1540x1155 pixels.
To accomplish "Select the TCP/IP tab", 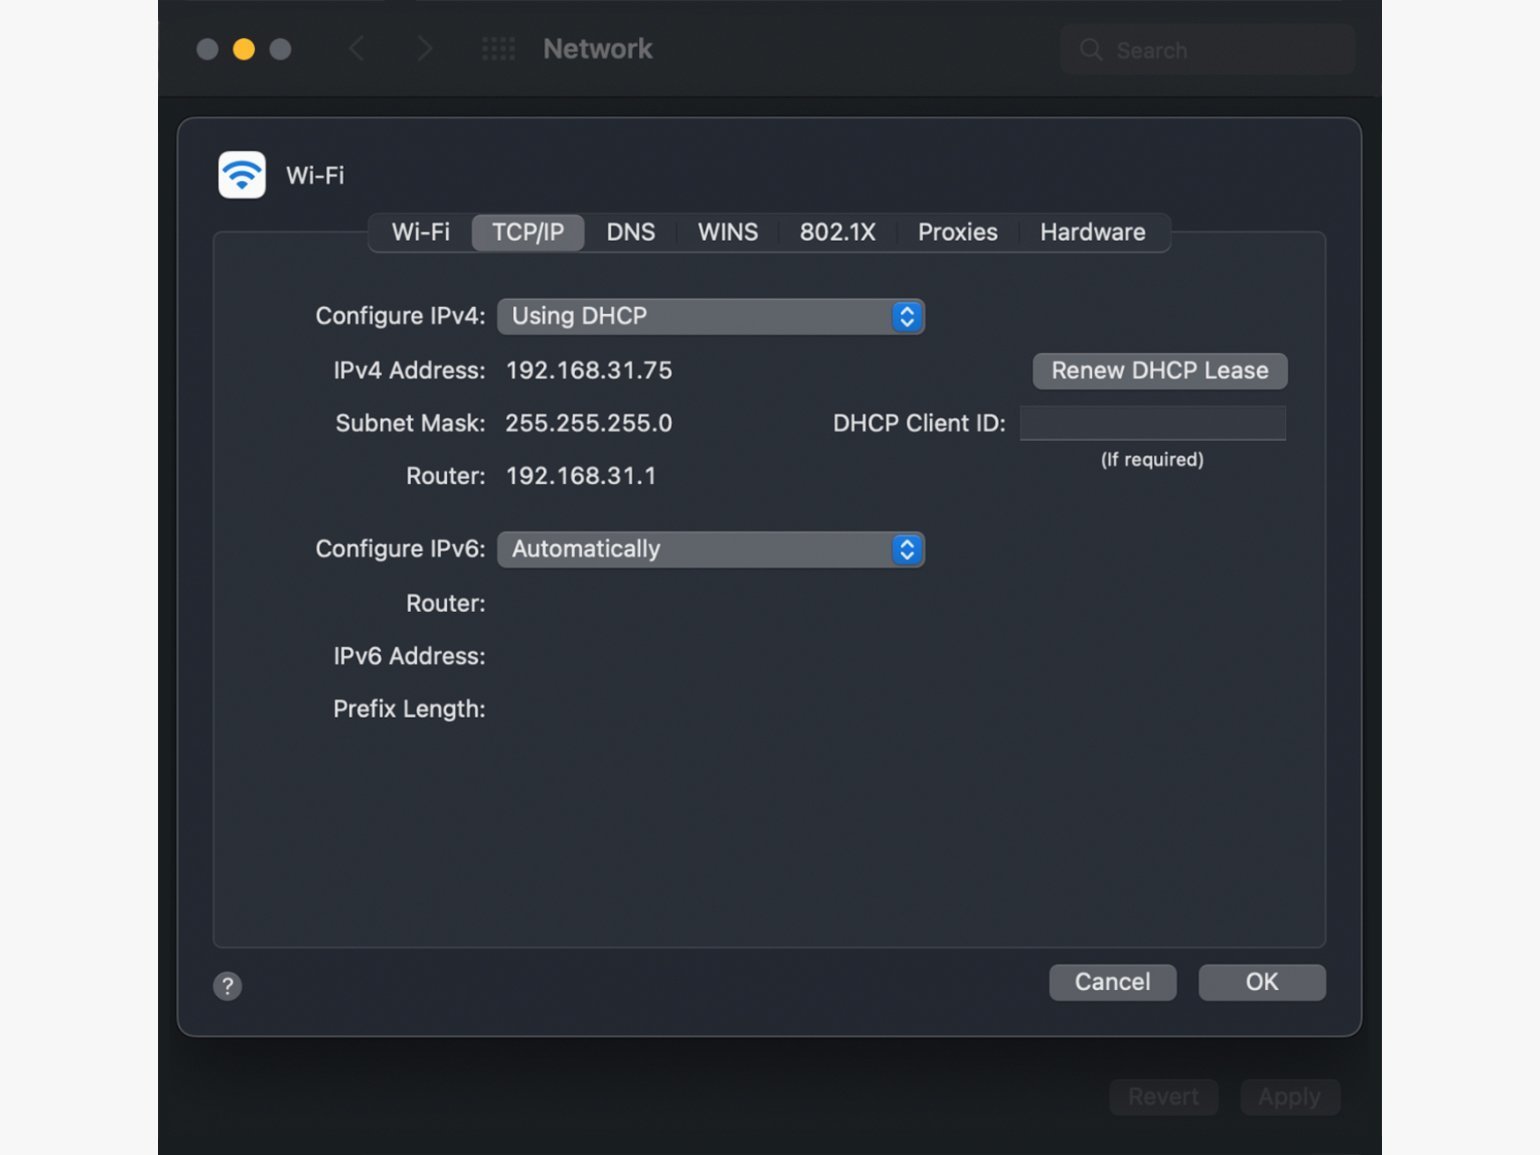I will tap(527, 232).
